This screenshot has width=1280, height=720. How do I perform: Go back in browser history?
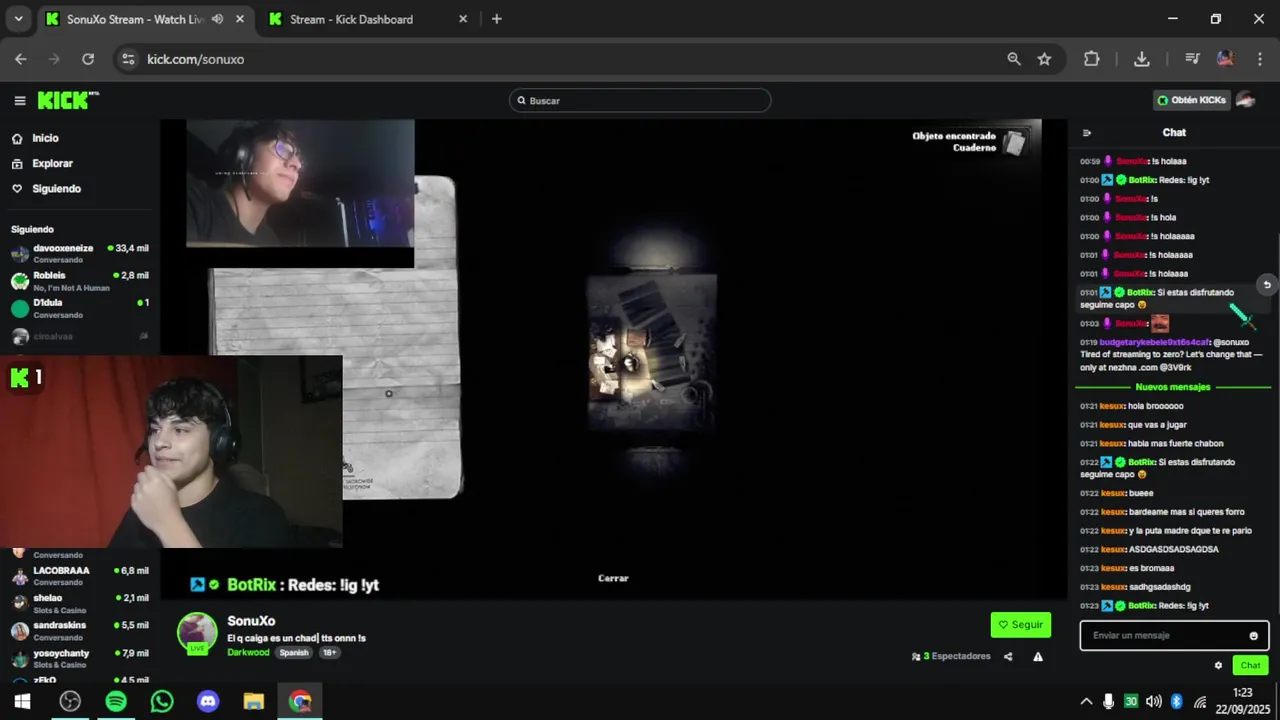[21, 59]
